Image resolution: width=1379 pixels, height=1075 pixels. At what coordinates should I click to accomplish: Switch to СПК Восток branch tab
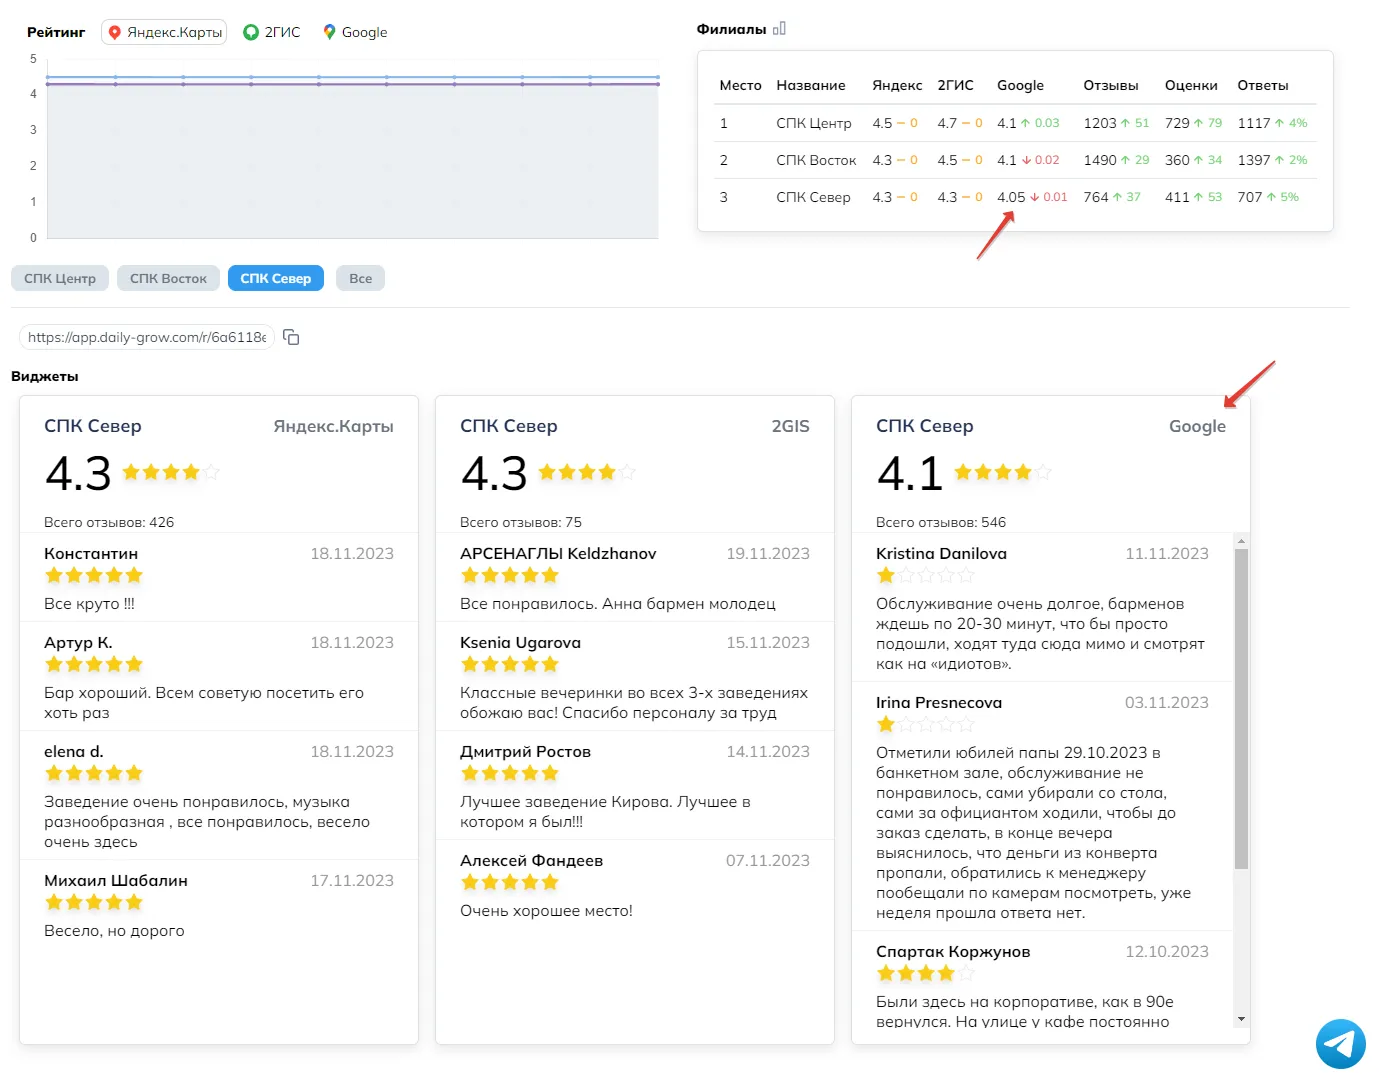[x=168, y=278]
